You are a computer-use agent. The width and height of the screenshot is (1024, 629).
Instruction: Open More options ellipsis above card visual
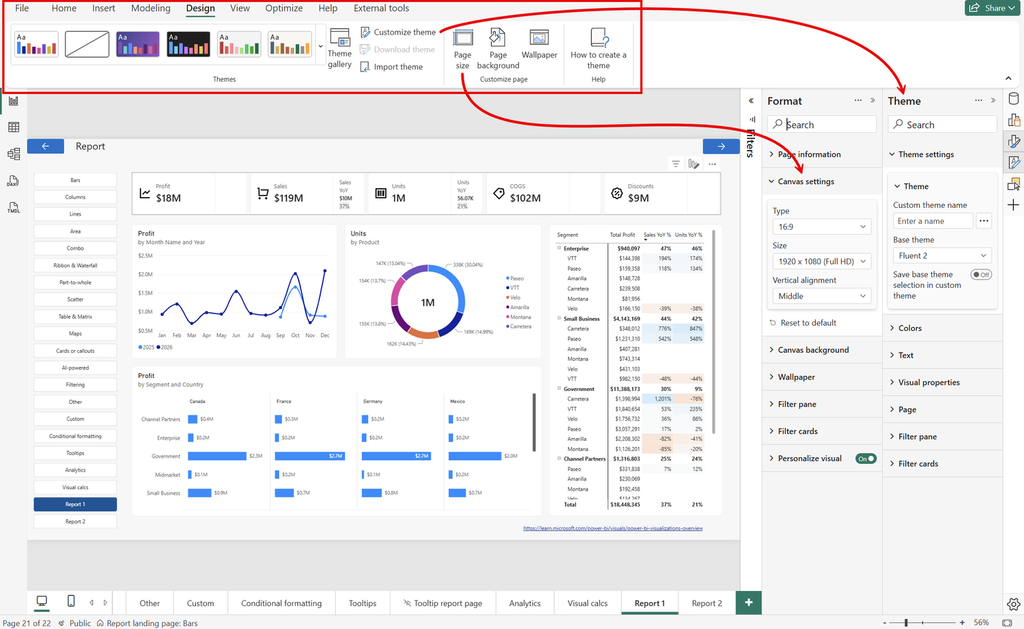[x=712, y=164]
